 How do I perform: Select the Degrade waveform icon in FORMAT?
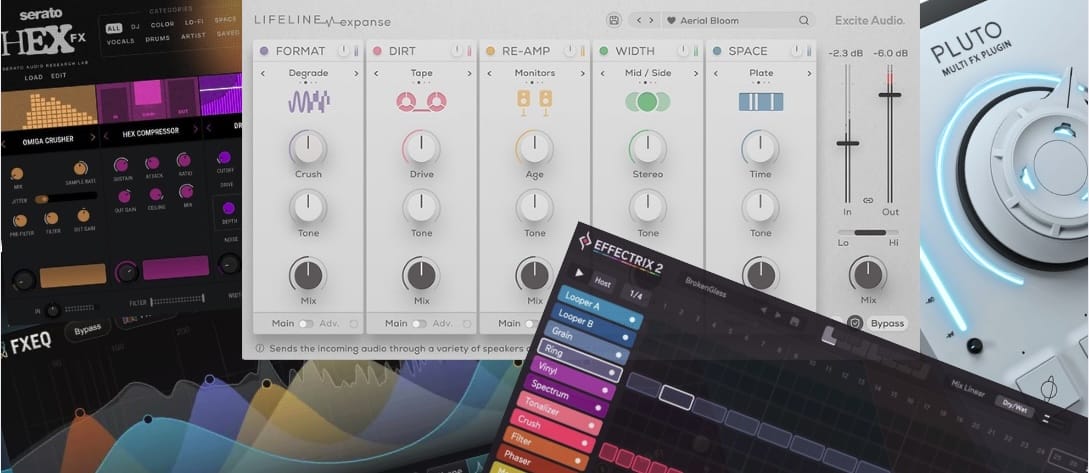[x=309, y=102]
